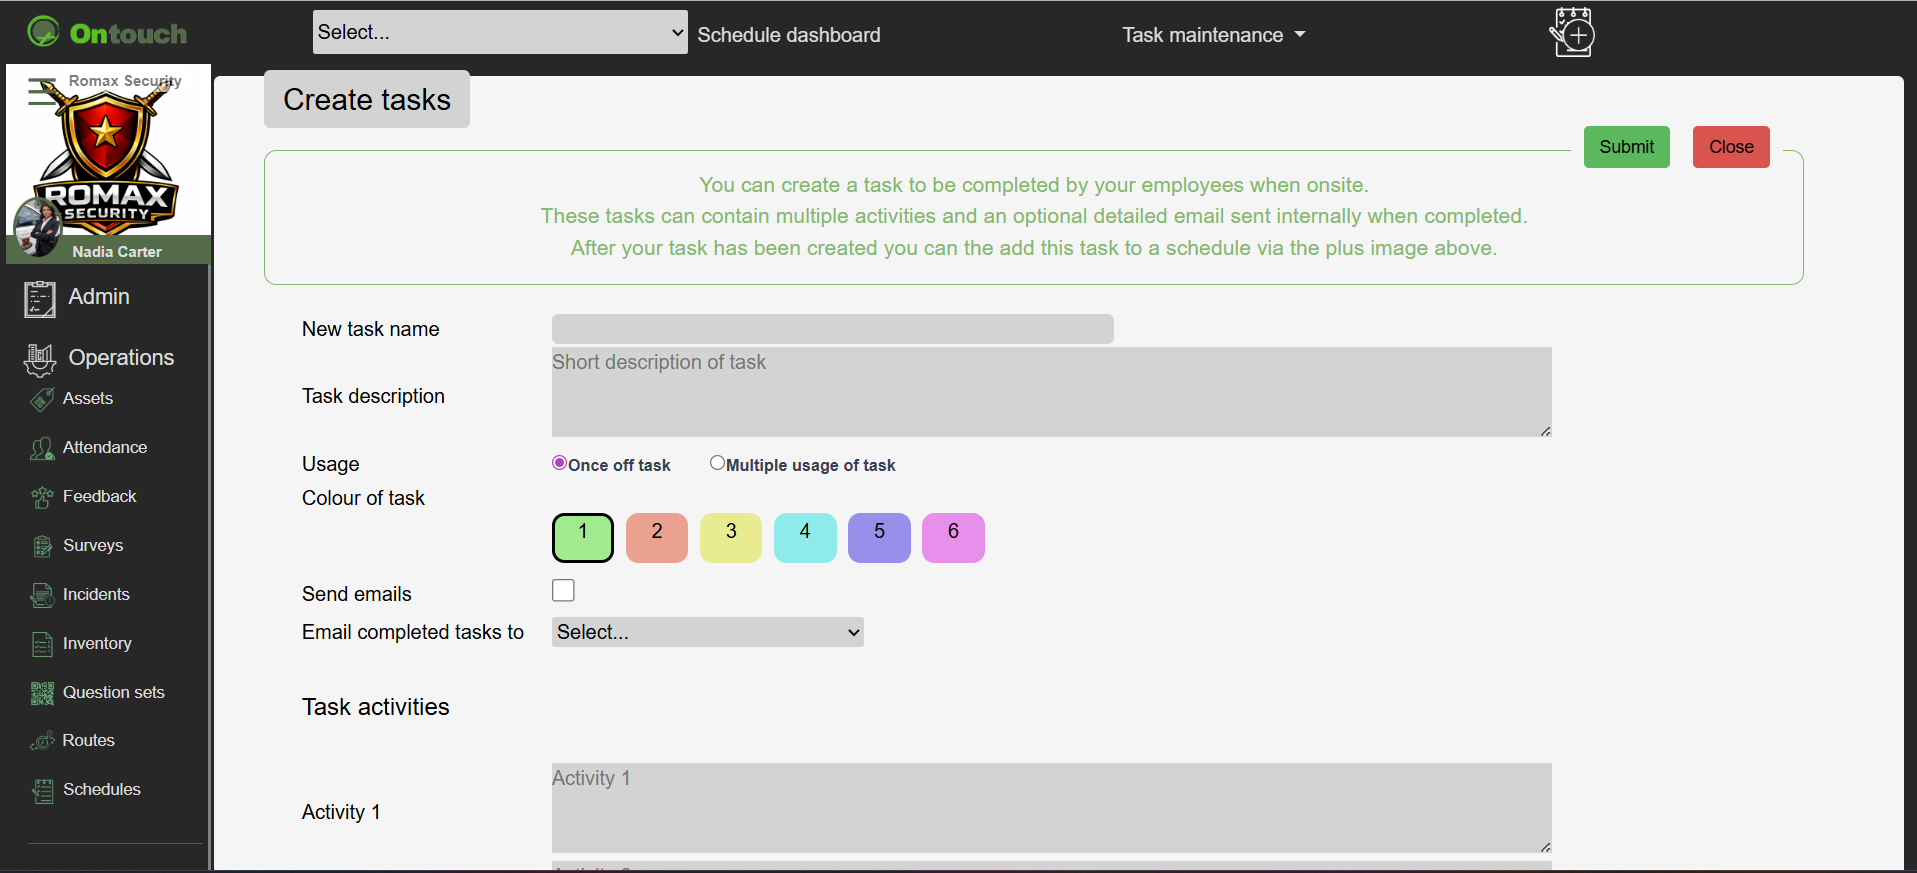Go to Schedule dashboard

coord(788,35)
